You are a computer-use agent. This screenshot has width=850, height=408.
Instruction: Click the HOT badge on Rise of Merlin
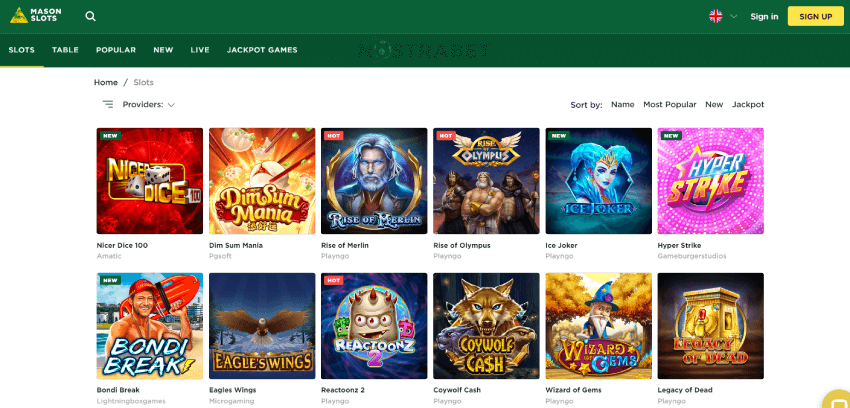333,135
